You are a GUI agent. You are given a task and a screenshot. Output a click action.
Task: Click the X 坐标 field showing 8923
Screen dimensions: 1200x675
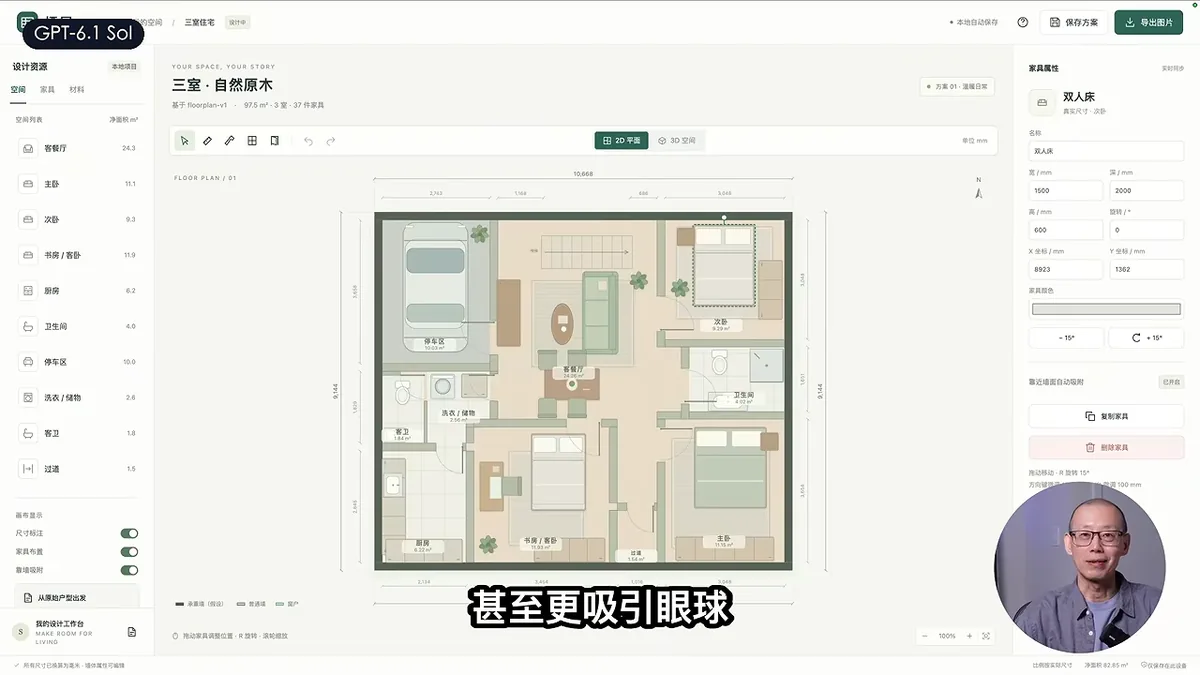(x=1066, y=270)
